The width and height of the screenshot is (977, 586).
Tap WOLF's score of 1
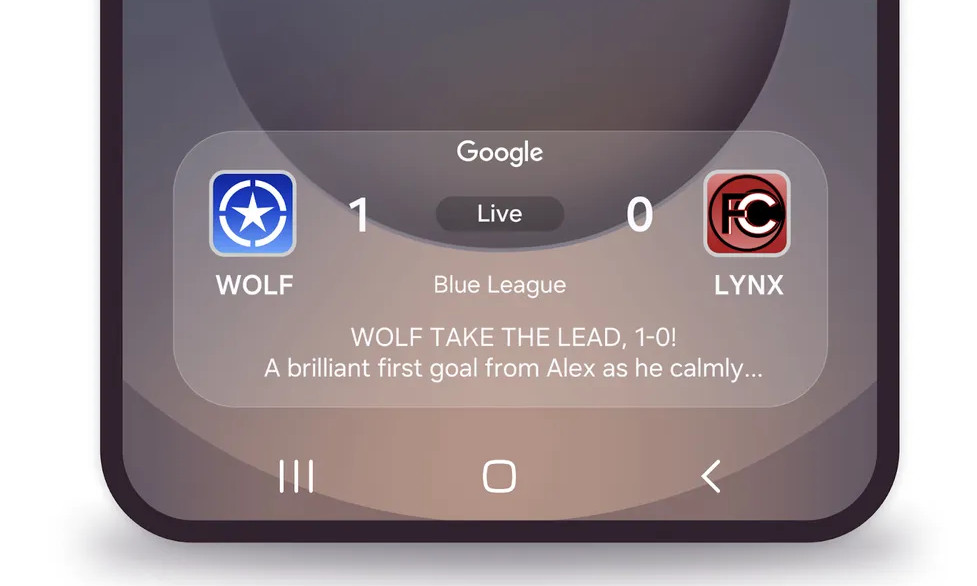tap(360, 214)
